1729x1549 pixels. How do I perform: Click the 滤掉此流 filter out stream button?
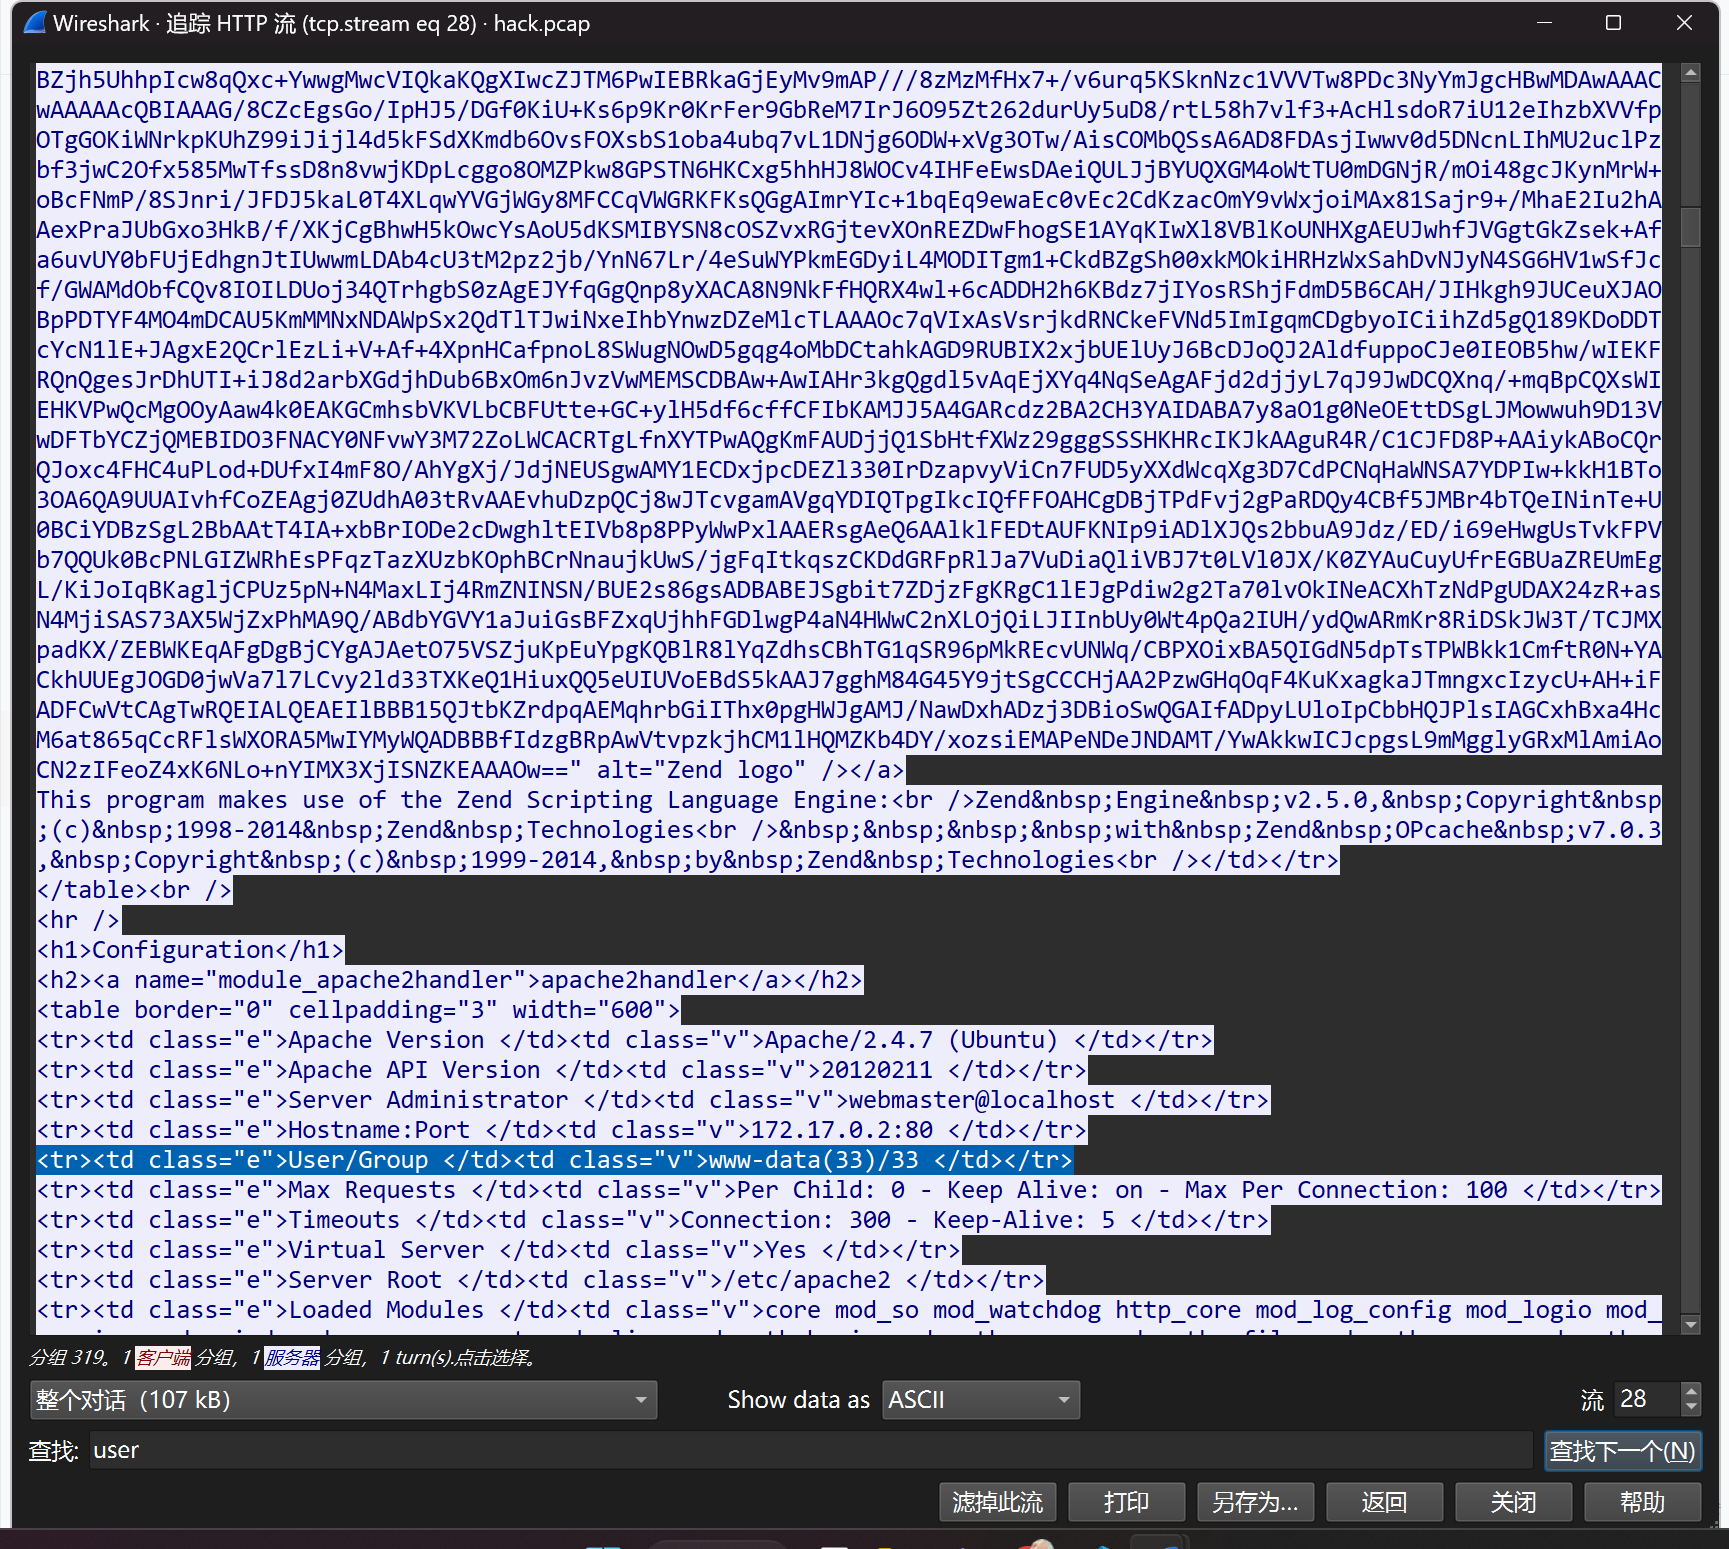click(x=997, y=1502)
